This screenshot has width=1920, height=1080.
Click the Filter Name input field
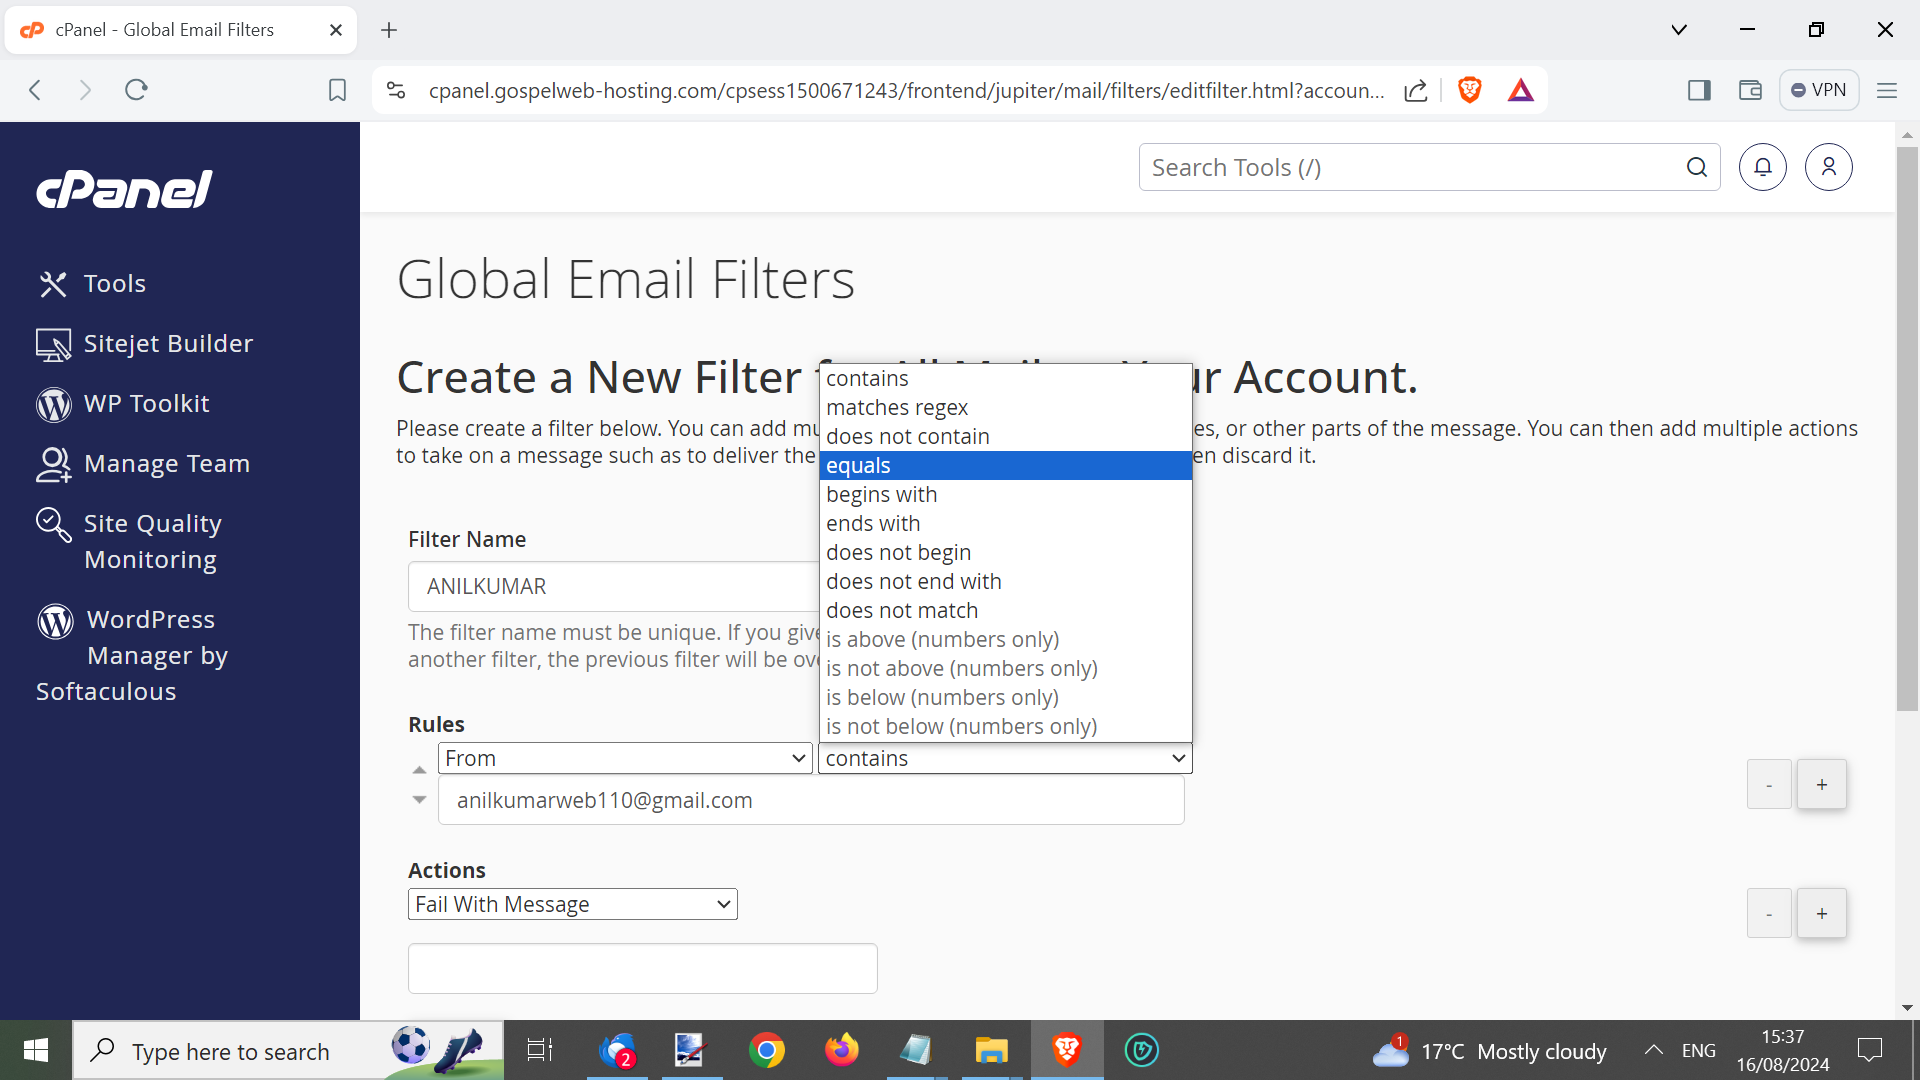pos(612,586)
